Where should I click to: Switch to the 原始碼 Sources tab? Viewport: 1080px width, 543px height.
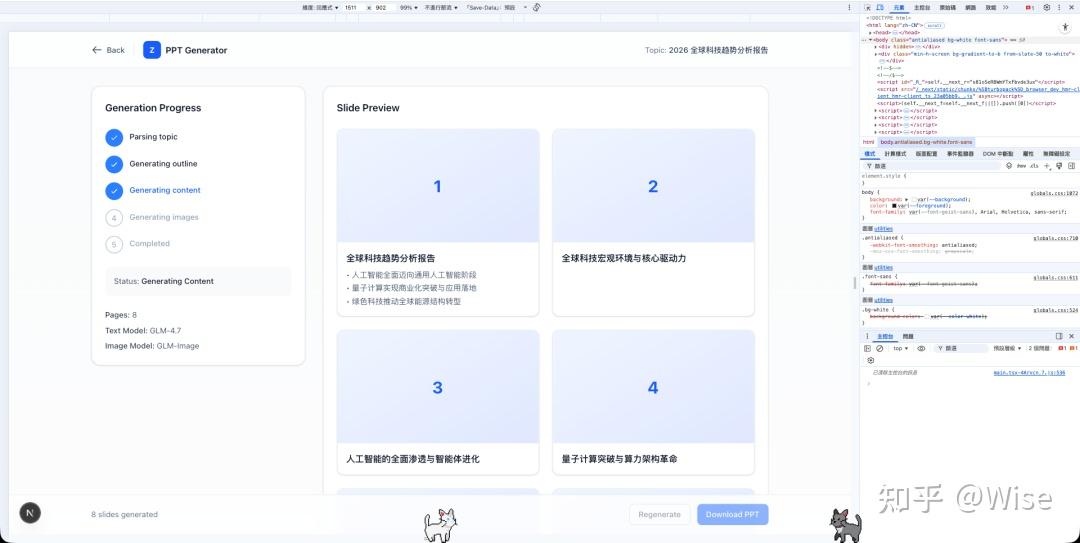click(x=947, y=7)
